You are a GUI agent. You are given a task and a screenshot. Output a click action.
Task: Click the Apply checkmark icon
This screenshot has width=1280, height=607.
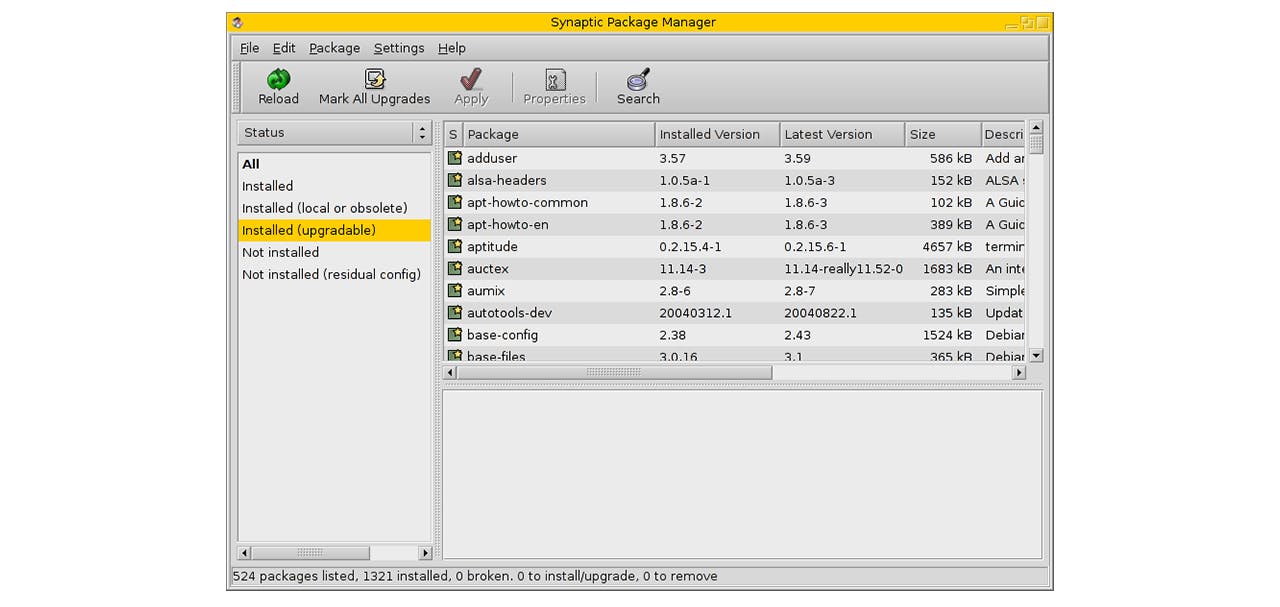tap(471, 80)
